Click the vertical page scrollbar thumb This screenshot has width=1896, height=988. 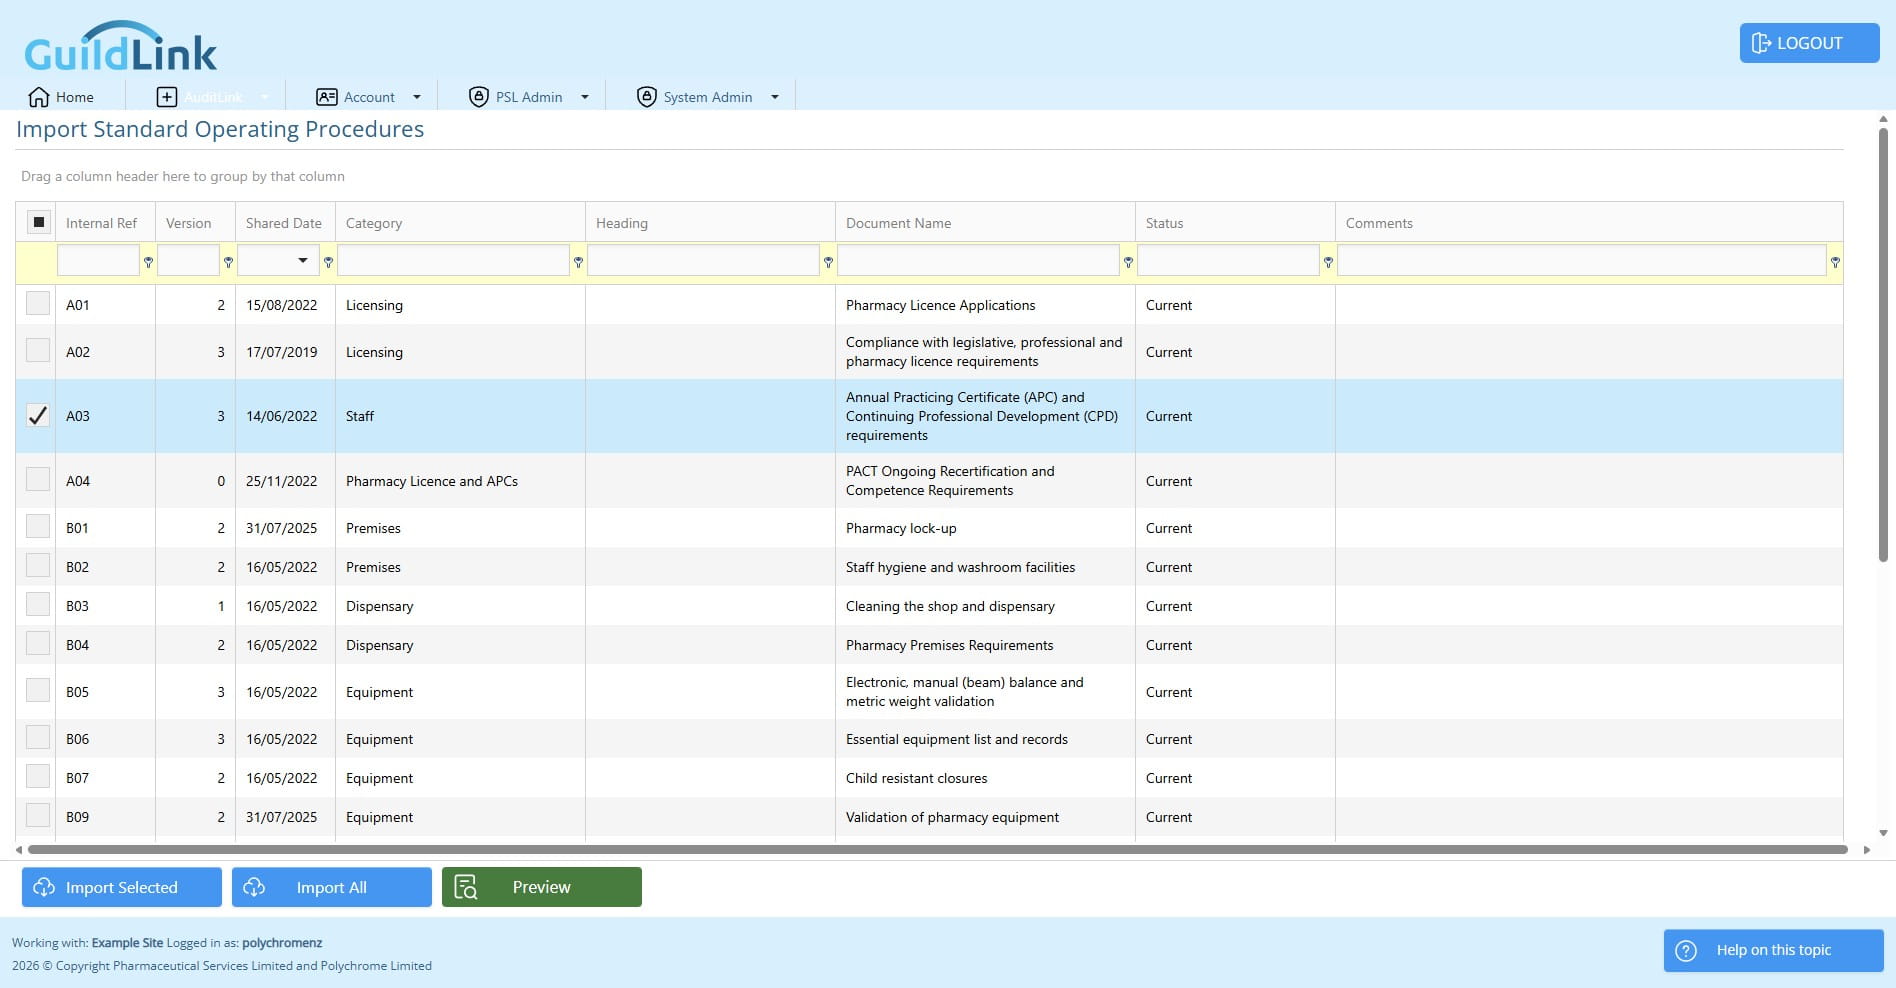[1883, 345]
